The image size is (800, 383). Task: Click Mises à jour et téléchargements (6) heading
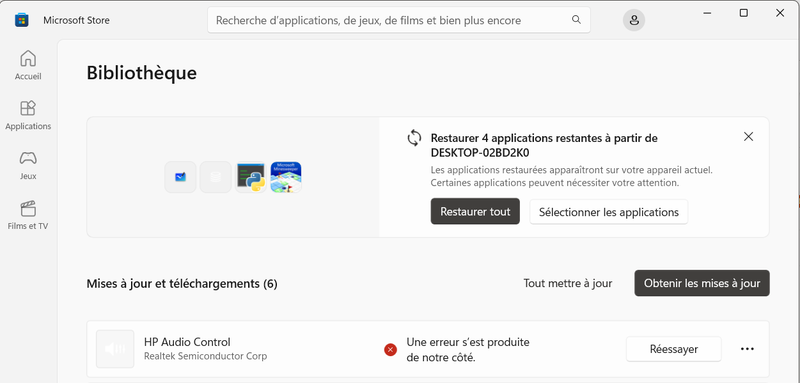click(182, 284)
